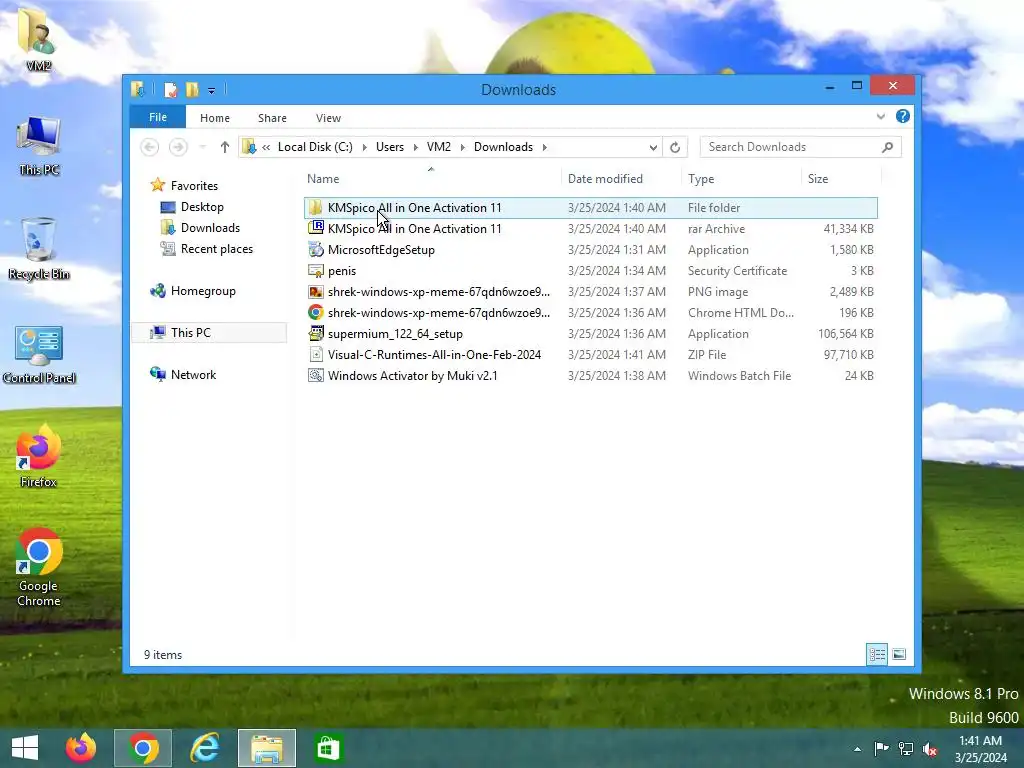
Task: Sort by Type column header
Action: 701,178
